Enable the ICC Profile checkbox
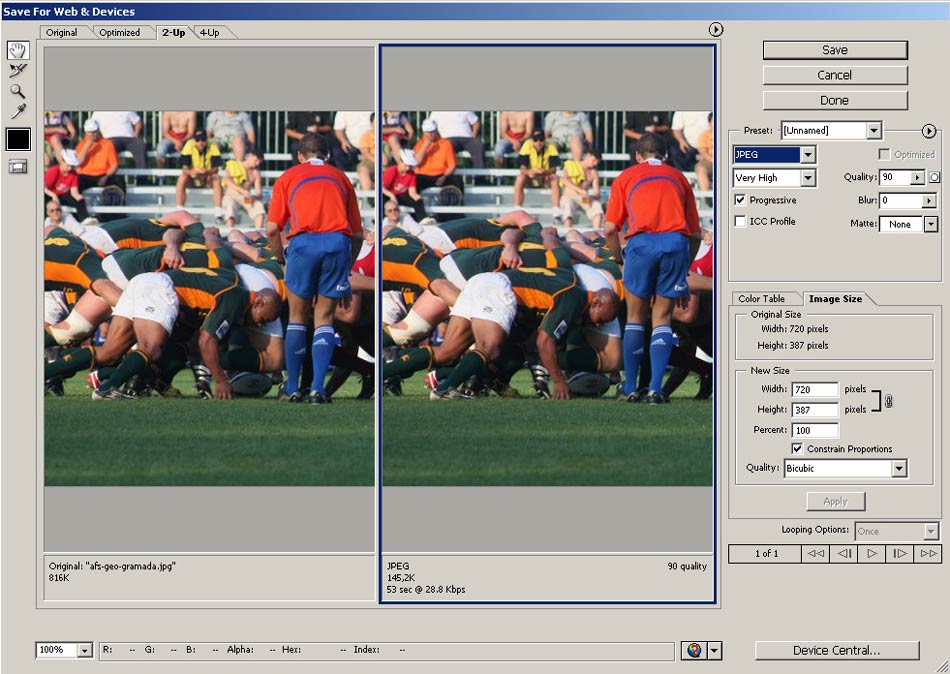This screenshot has width=950, height=674. coord(740,221)
